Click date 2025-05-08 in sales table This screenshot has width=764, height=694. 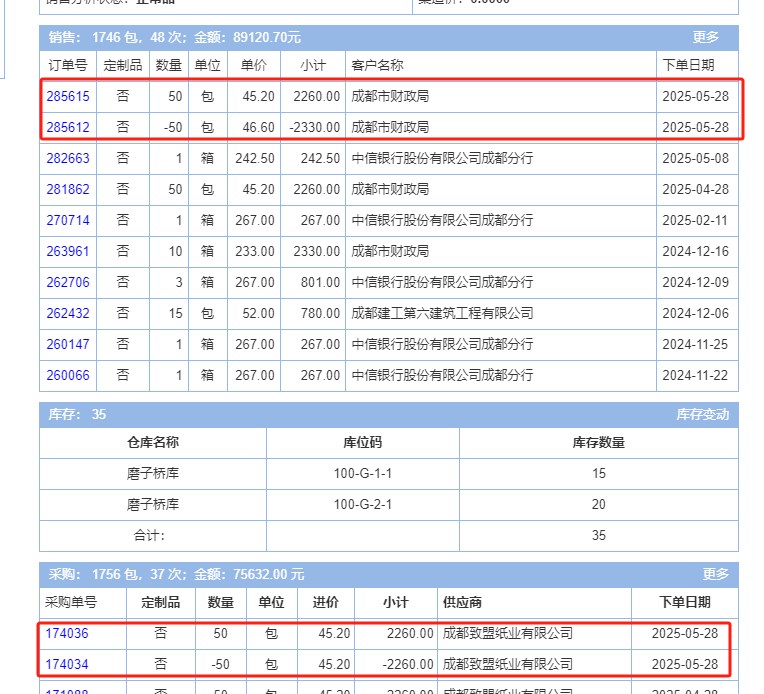pos(695,158)
